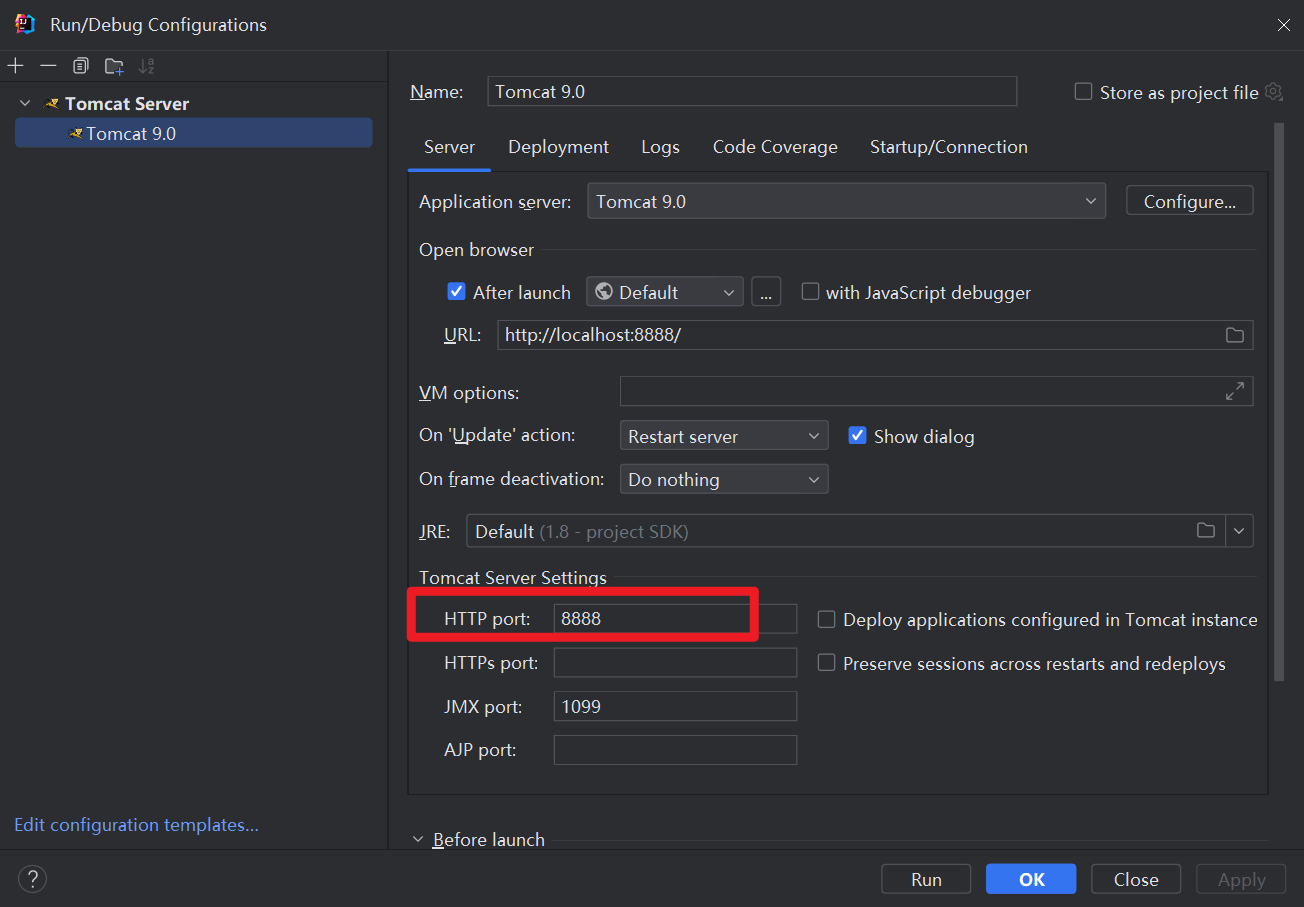Click the Tomcat Server Settings heading
This screenshot has width=1304, height=907.
coord(513,577)
